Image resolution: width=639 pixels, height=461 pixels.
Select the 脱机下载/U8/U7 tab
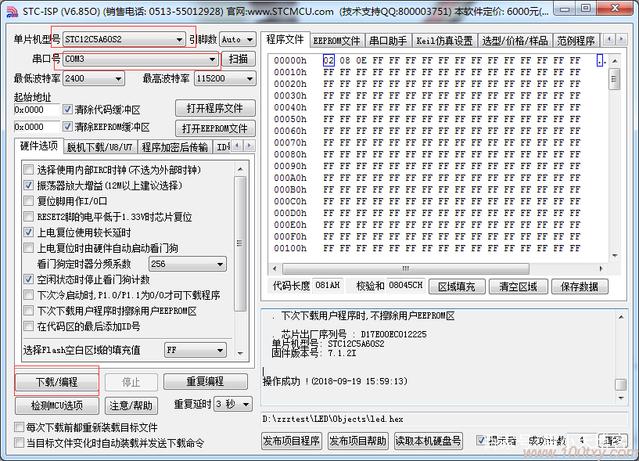[100, 147]
